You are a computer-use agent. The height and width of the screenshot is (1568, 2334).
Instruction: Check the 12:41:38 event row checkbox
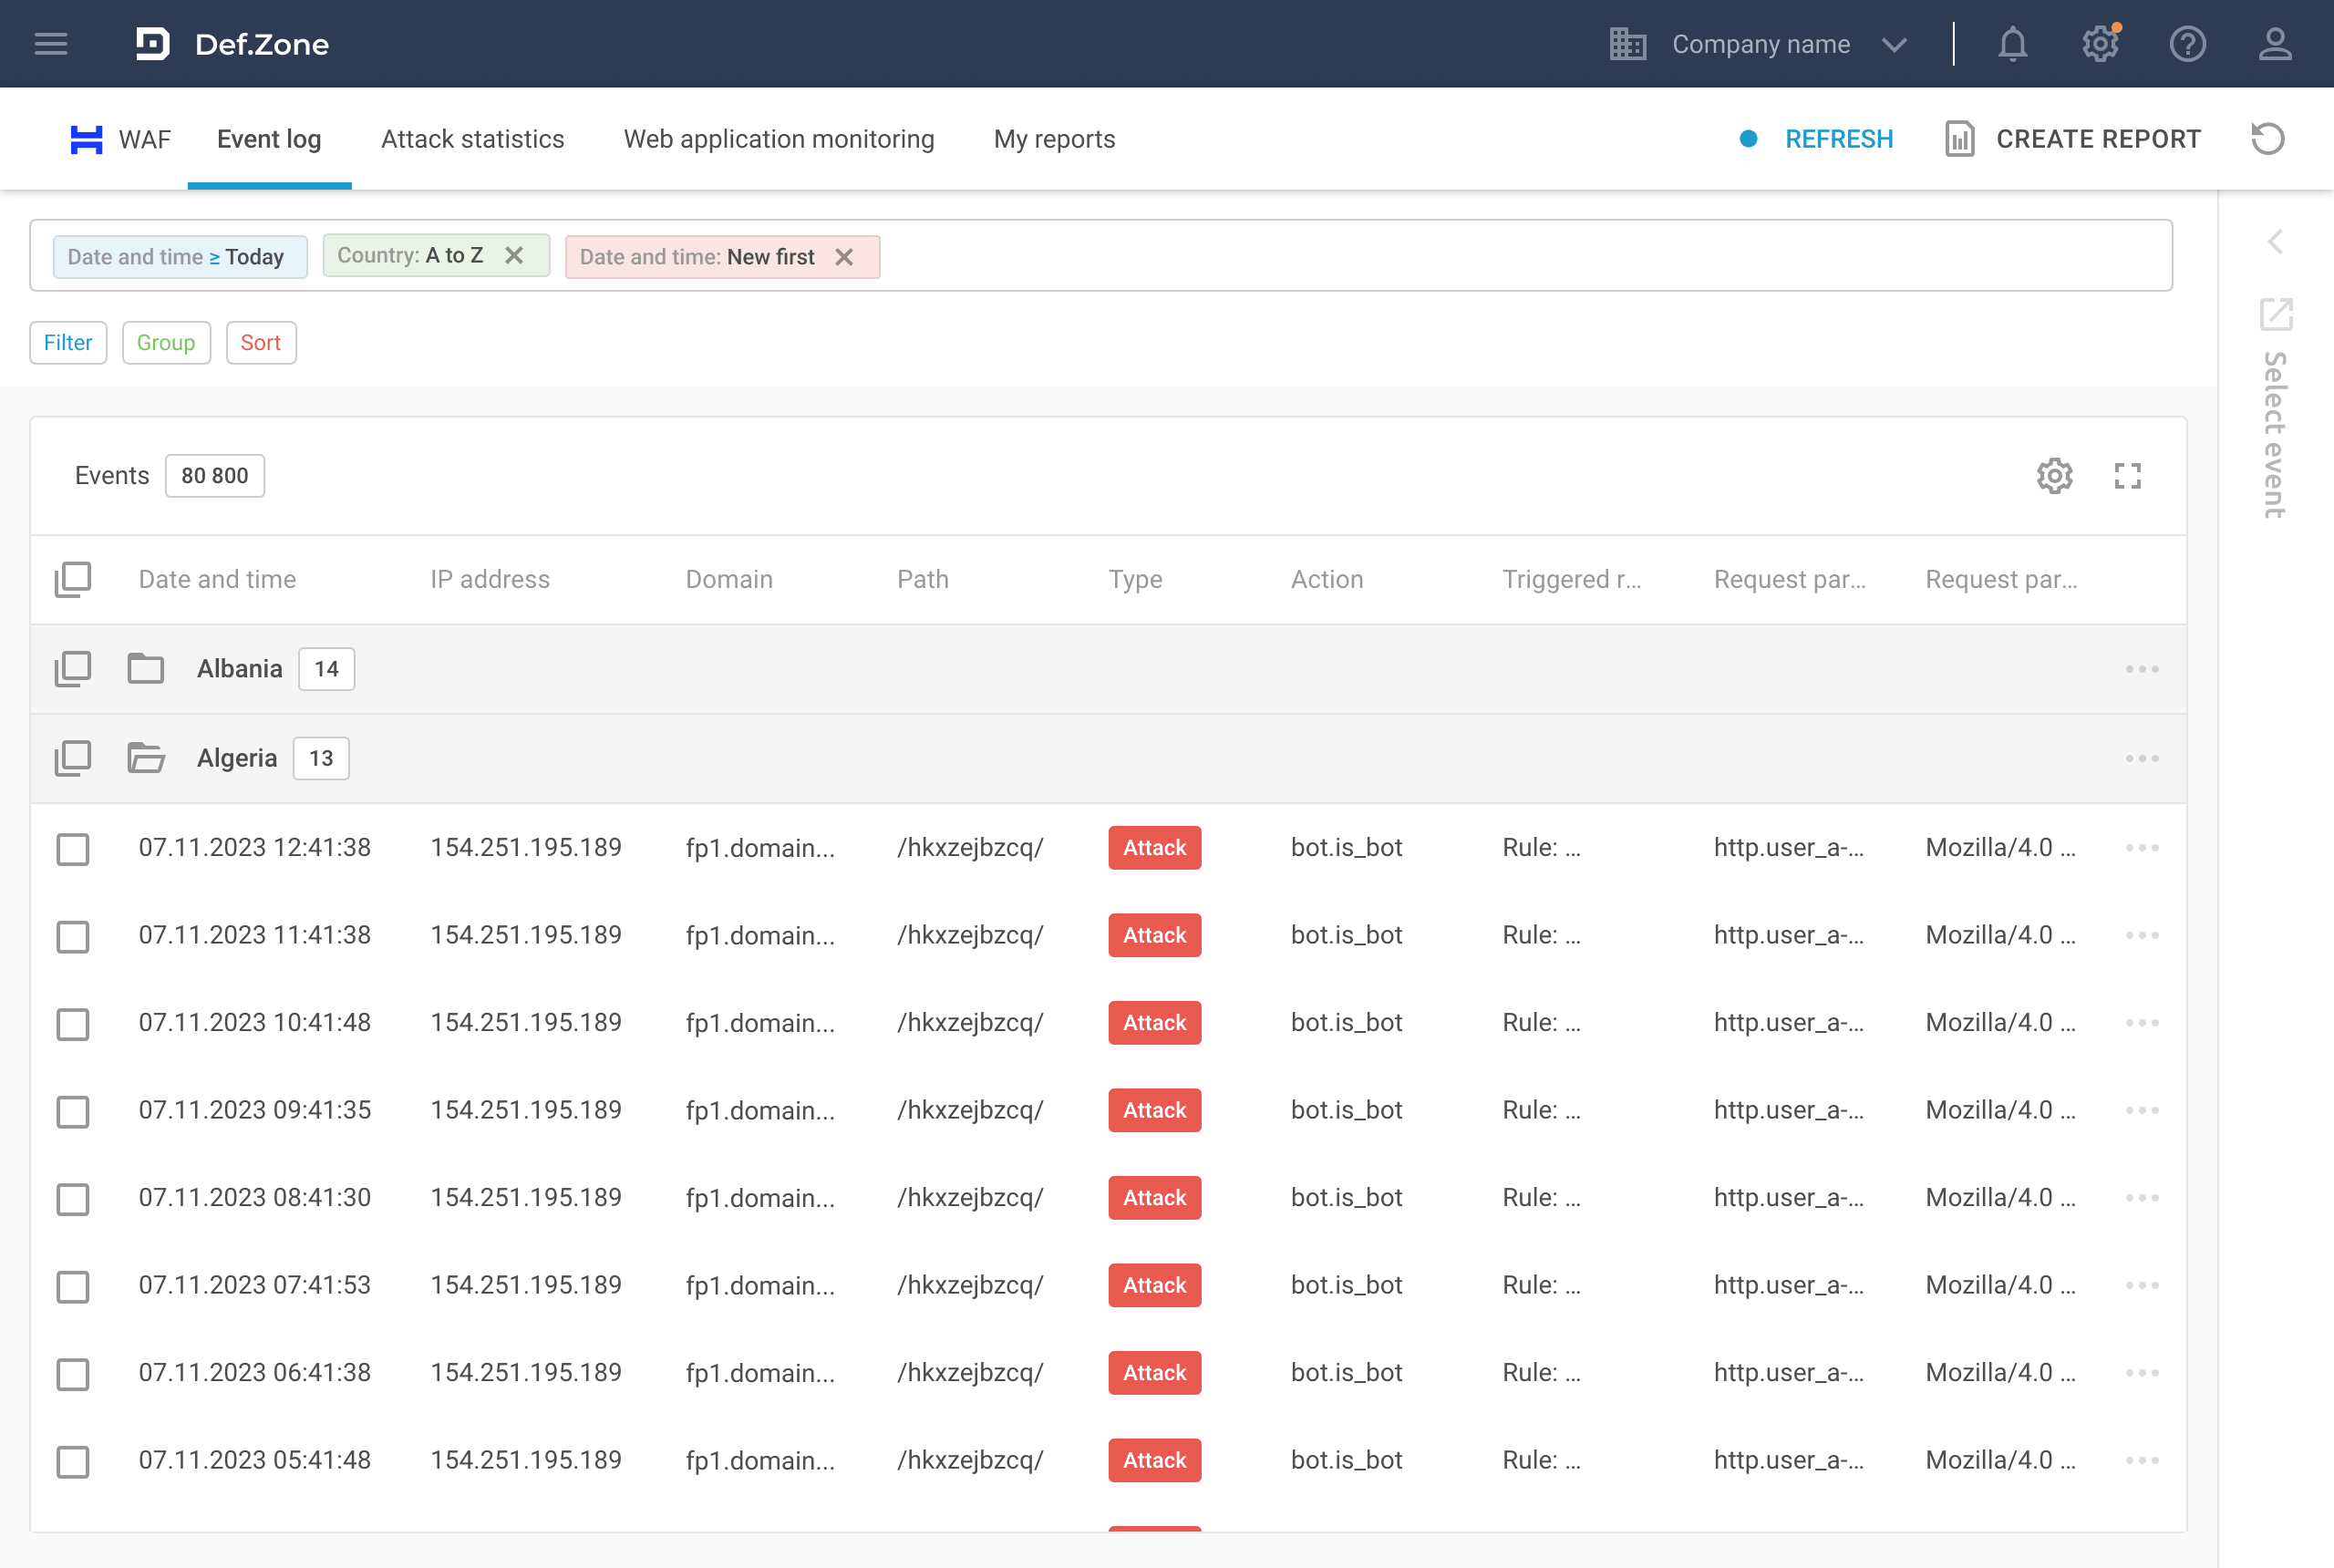pyautogui.click(x=73, y=849)
